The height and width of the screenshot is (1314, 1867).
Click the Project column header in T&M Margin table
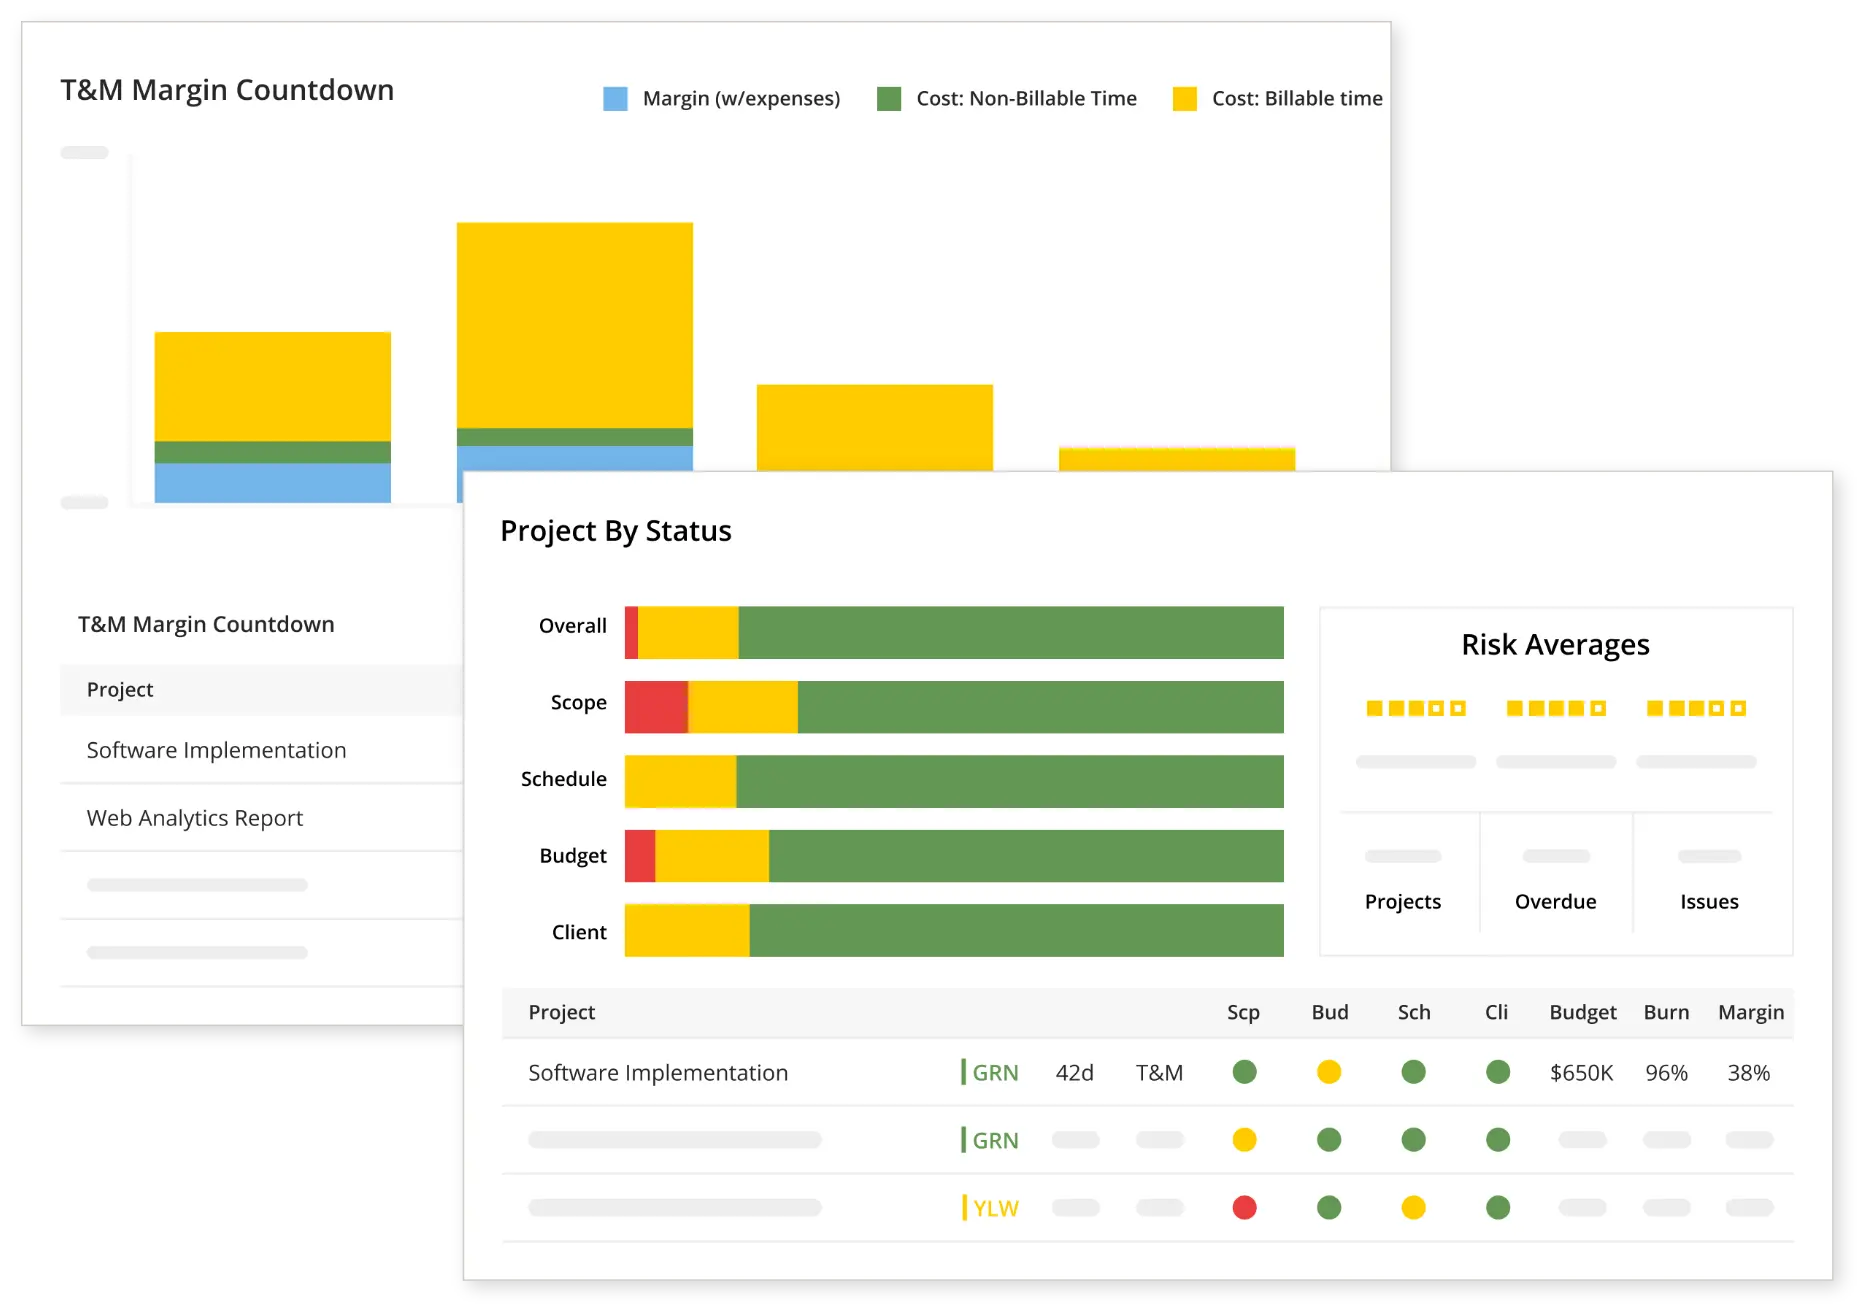click(x=120, y=690)
